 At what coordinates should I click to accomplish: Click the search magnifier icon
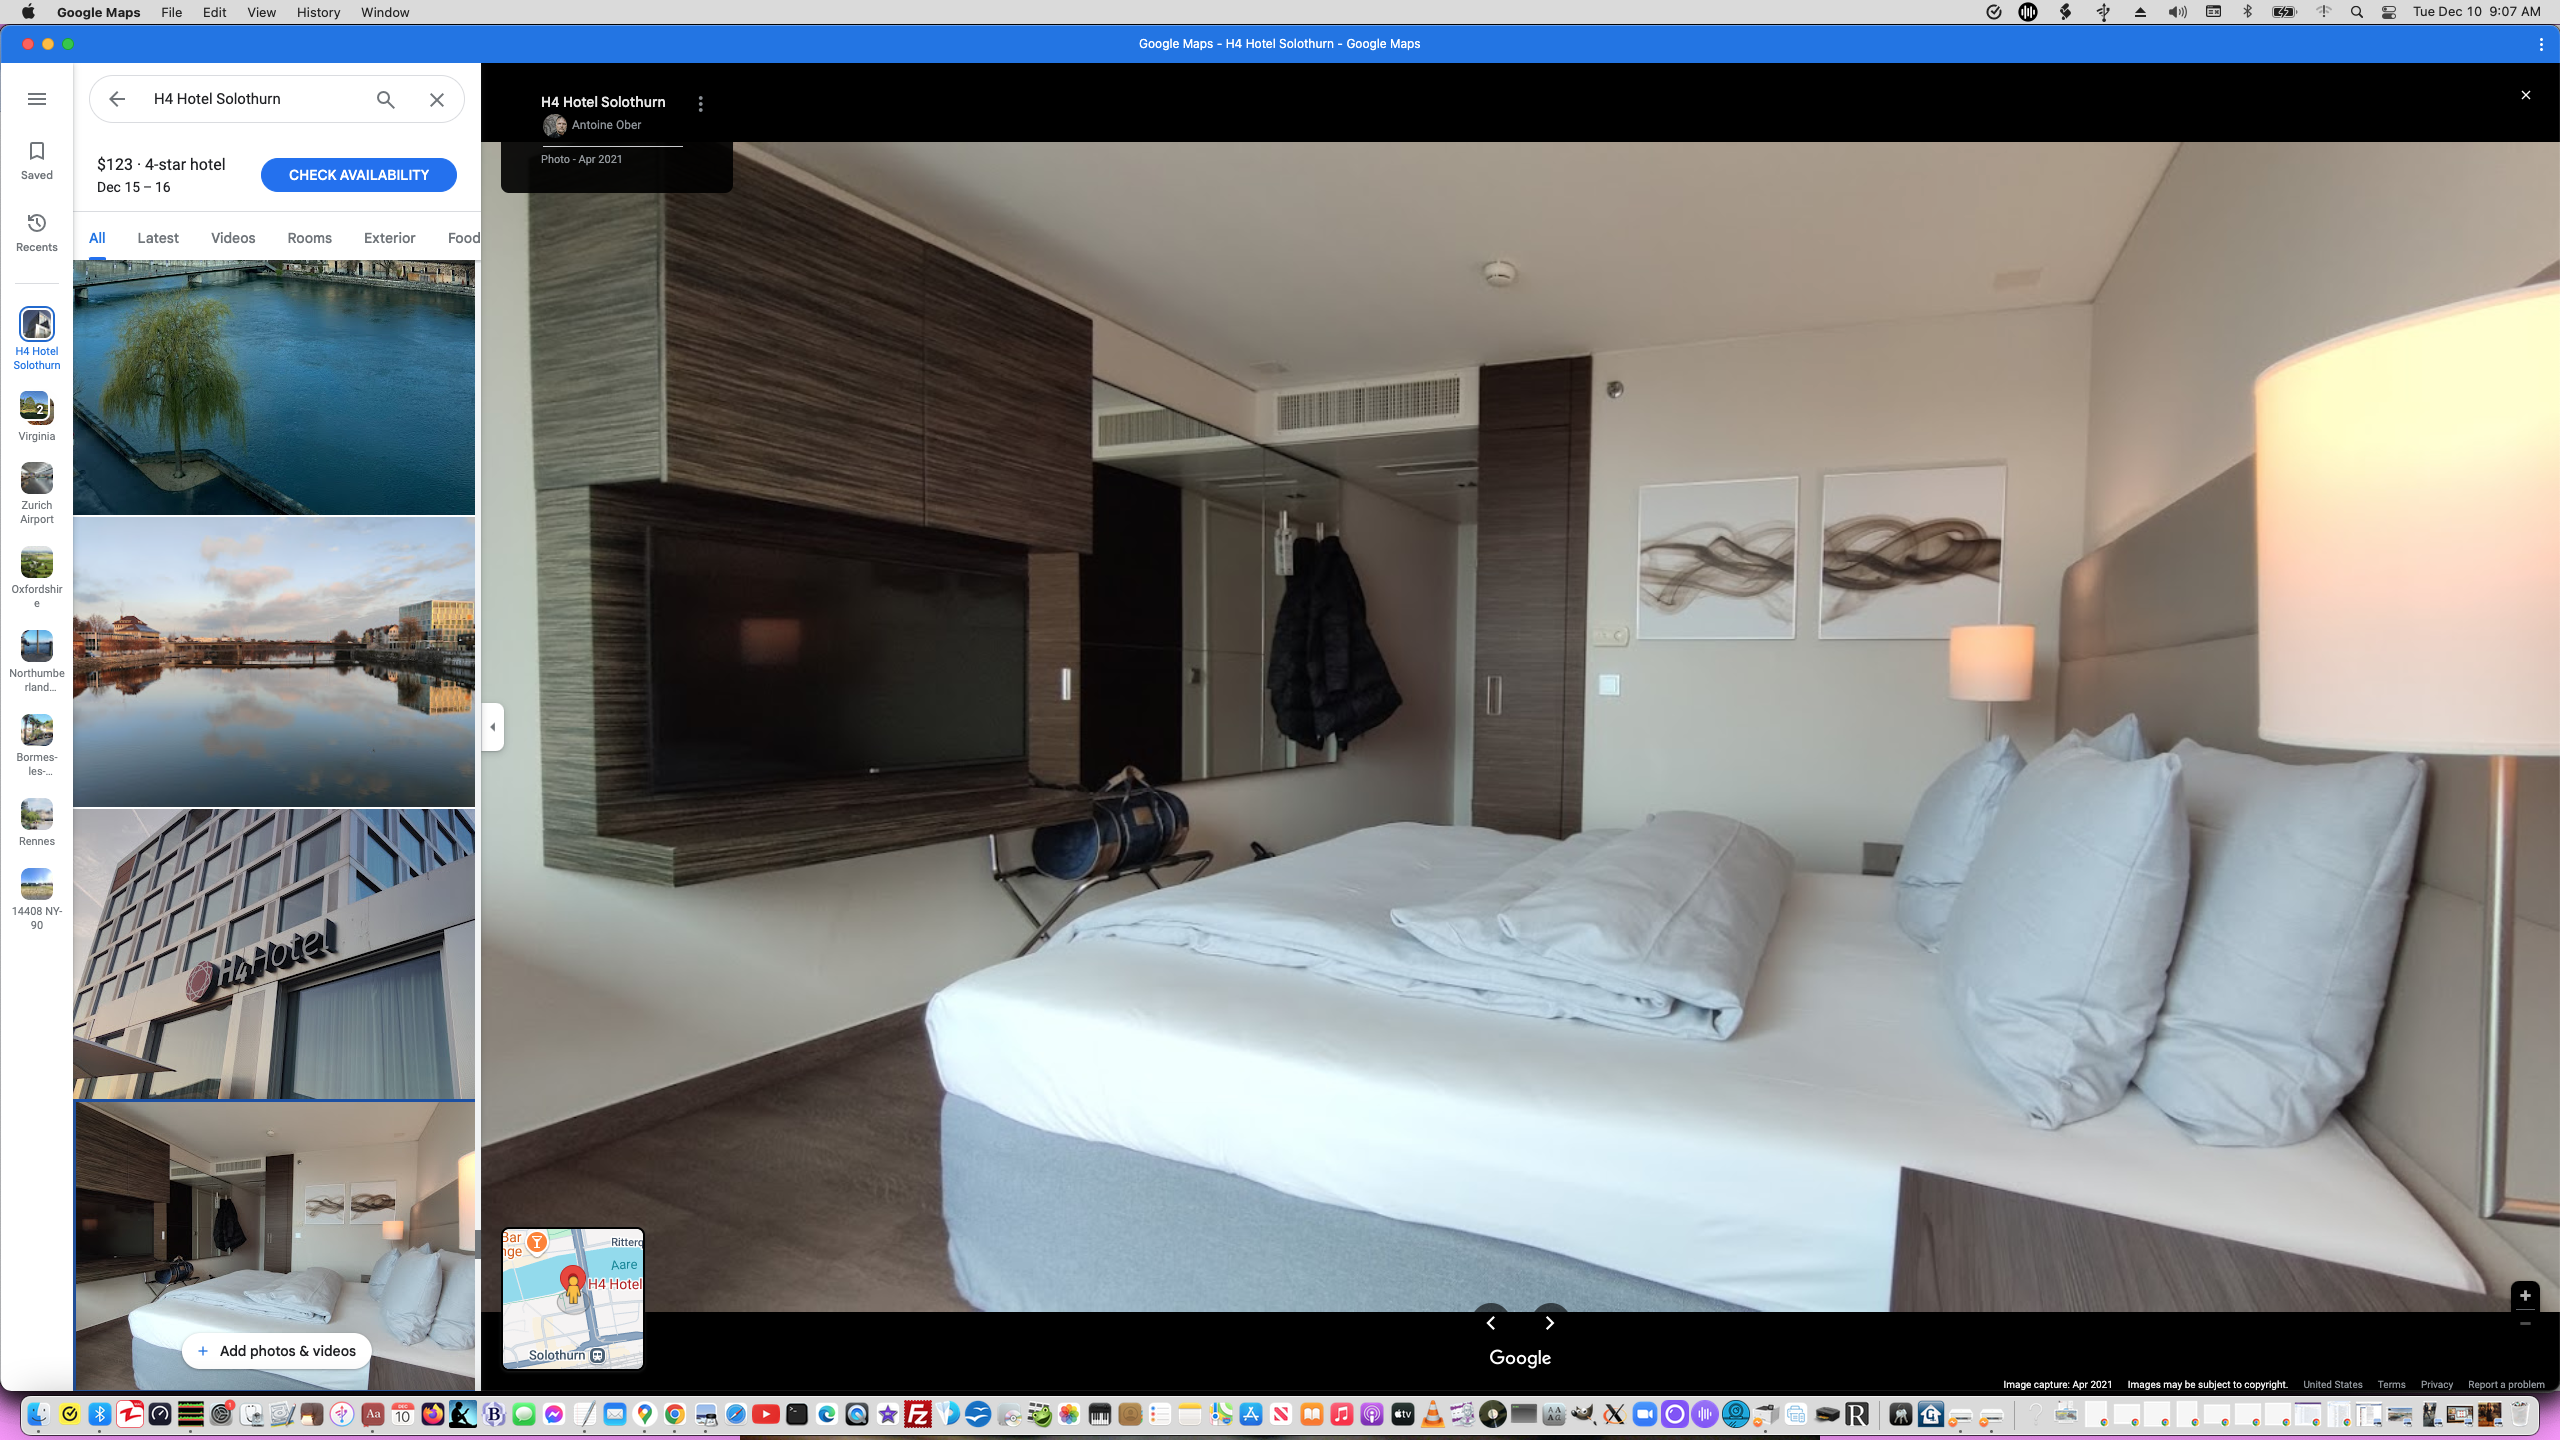pos(386,99)
